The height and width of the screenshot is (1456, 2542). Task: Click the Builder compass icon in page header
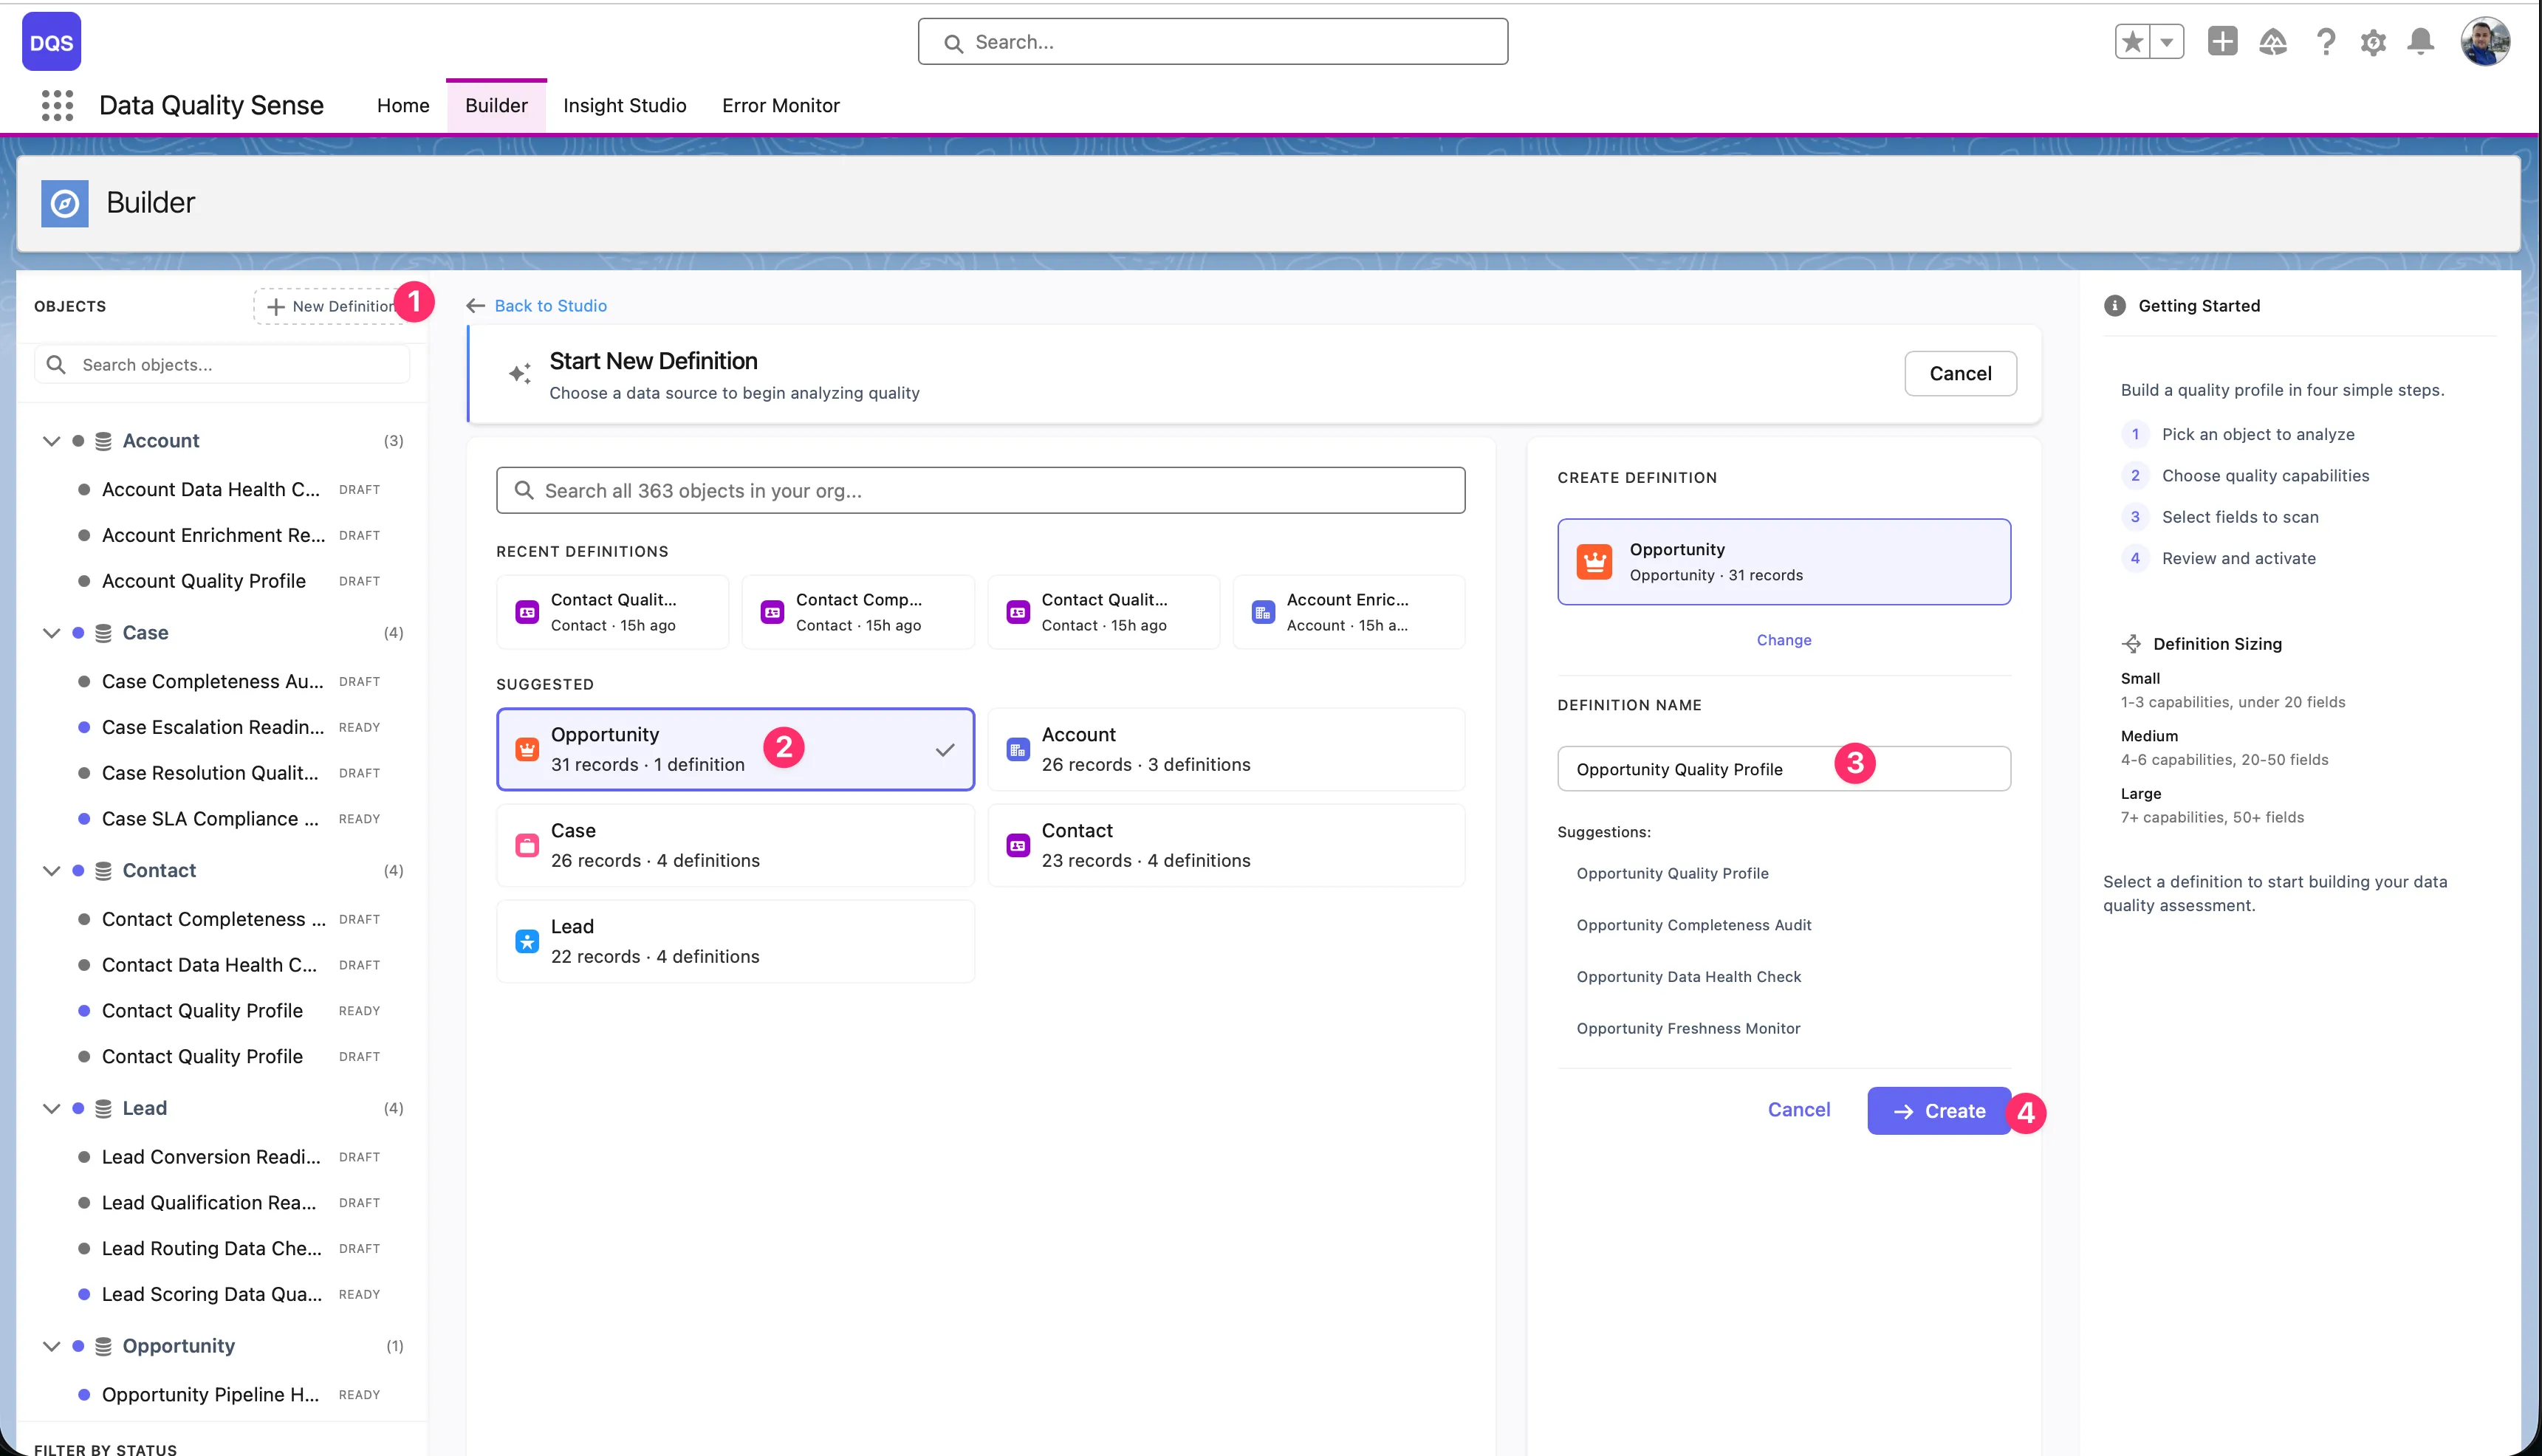point(64,203)
